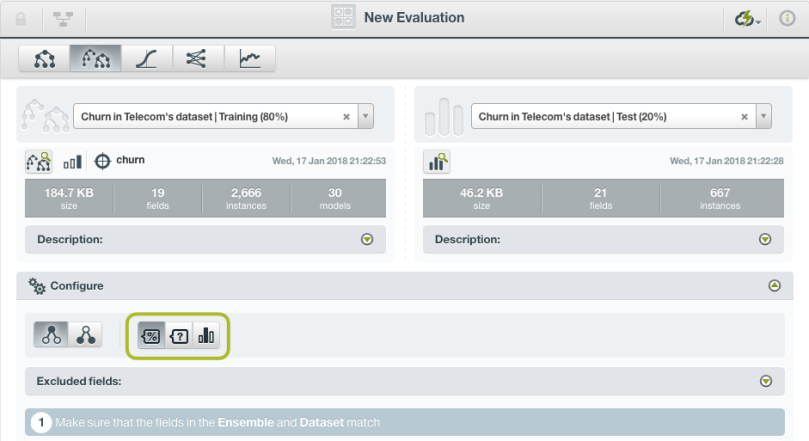The width and height of the screenshot is (809, 441).
Task: Expand the ensemble Description section
Action: pyautogui.click(x=367, y=240)
